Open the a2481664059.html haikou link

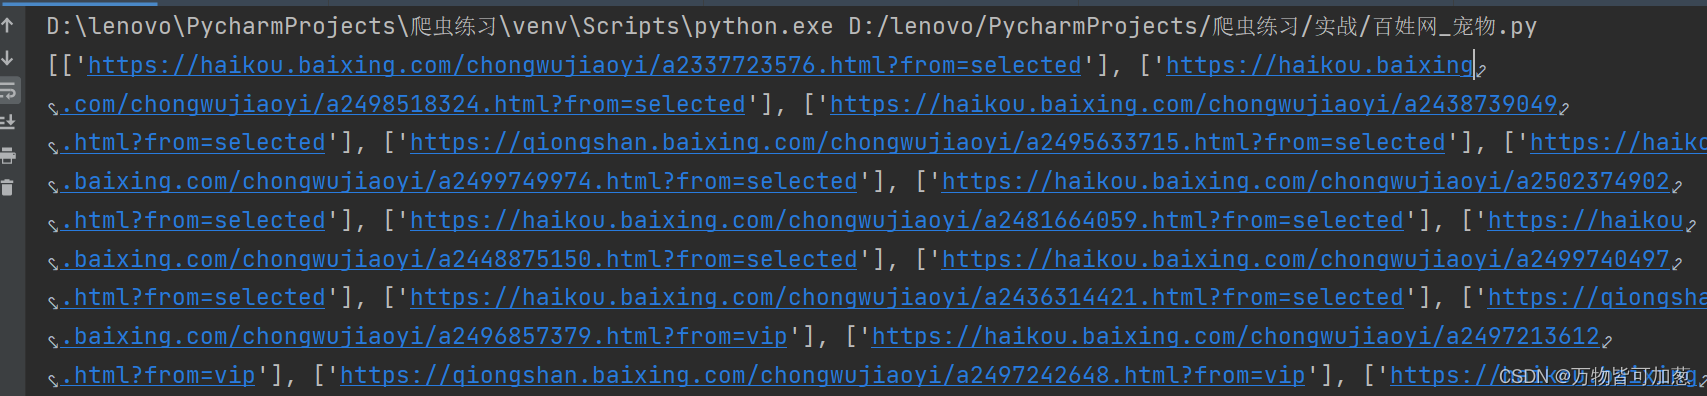click(907, 221)
